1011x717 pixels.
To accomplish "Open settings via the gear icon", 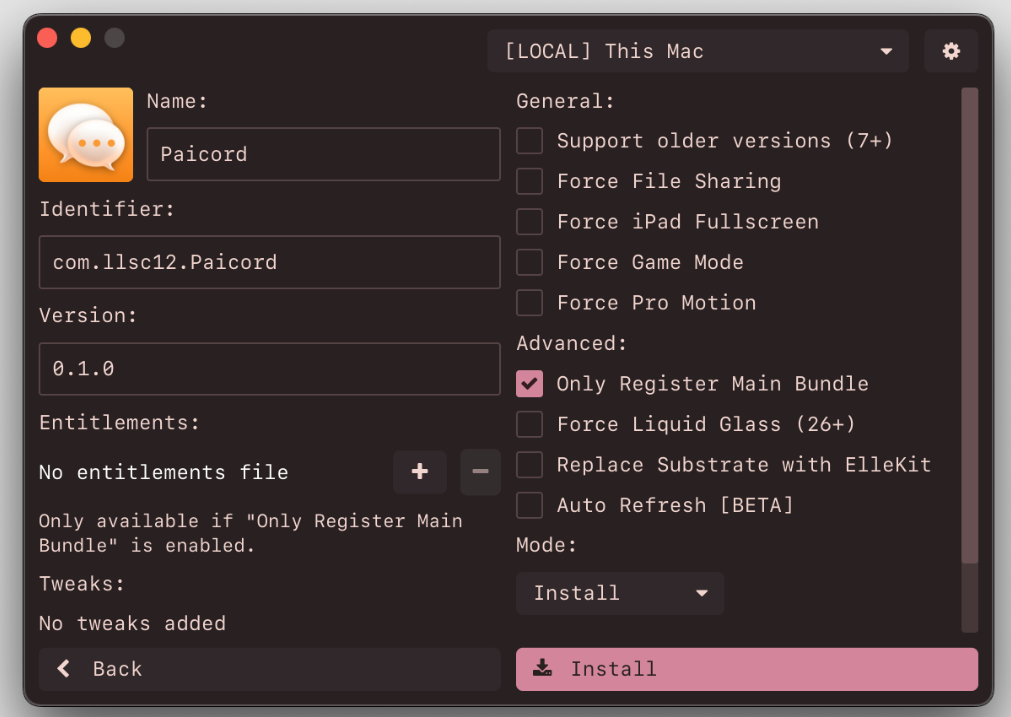I will click(950, 51).
